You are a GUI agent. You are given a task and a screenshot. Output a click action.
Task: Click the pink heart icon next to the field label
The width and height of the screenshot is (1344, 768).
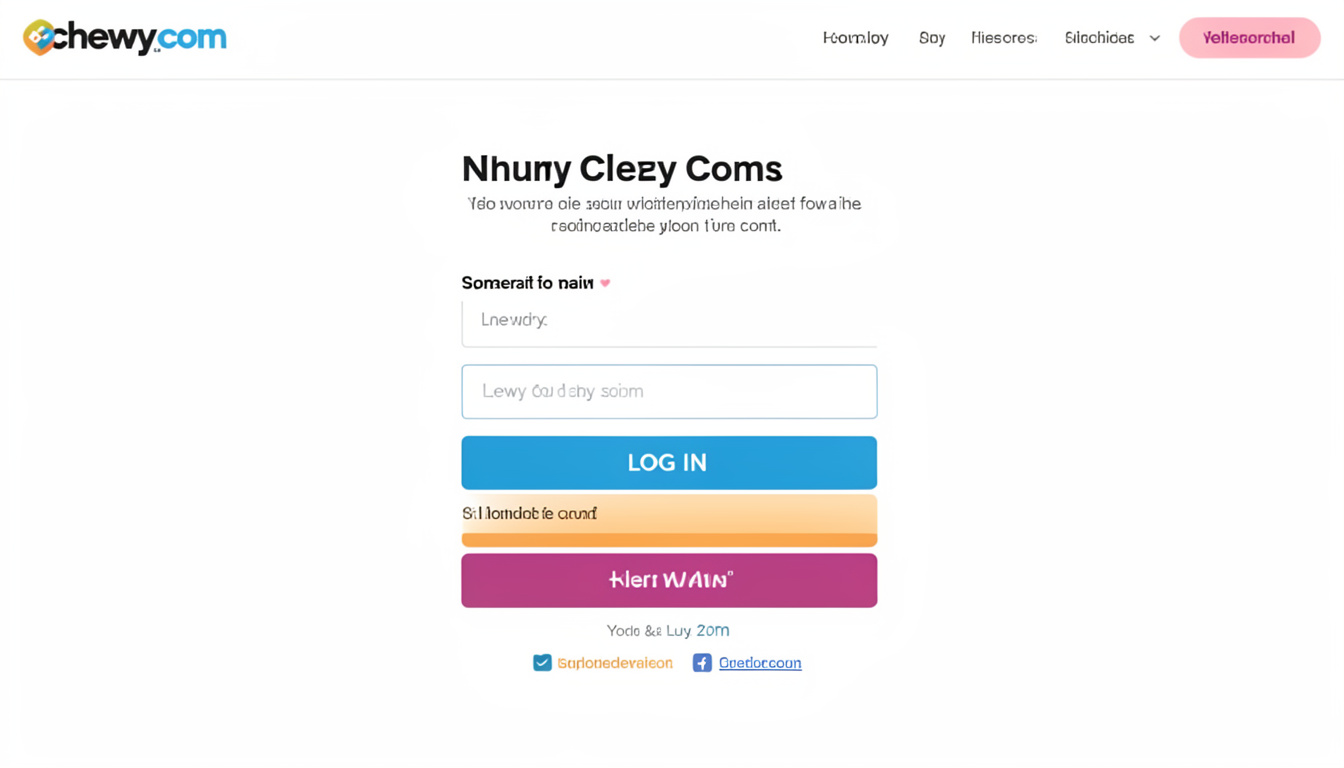click(604, 283)
